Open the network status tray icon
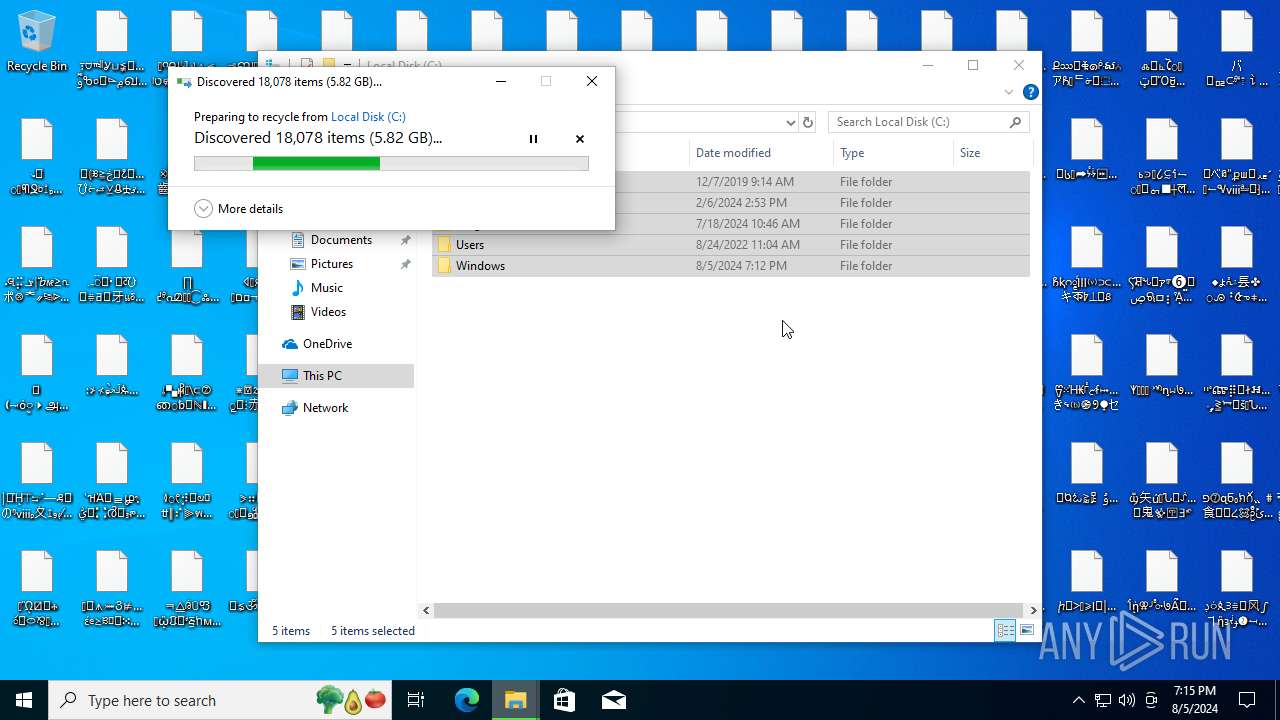This screenshot has width=1280, height=720. click(x=1102, y=700)
